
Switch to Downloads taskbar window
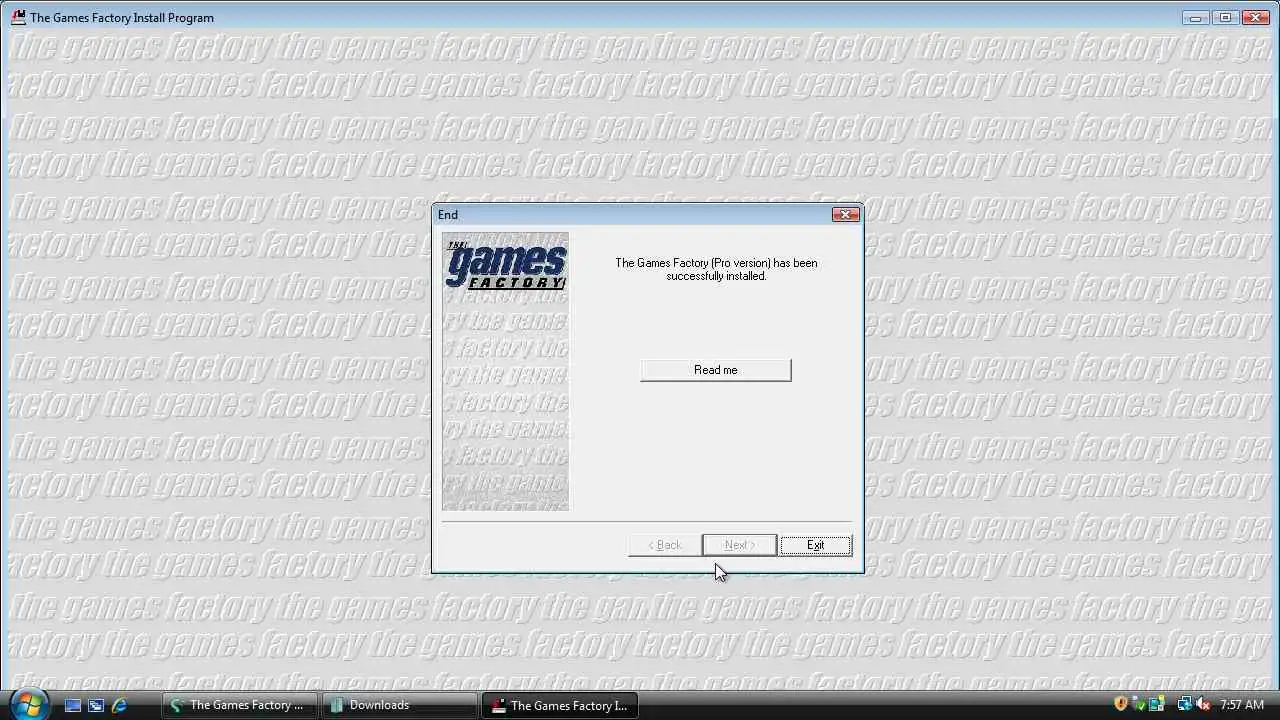click(x=399, y=705)
